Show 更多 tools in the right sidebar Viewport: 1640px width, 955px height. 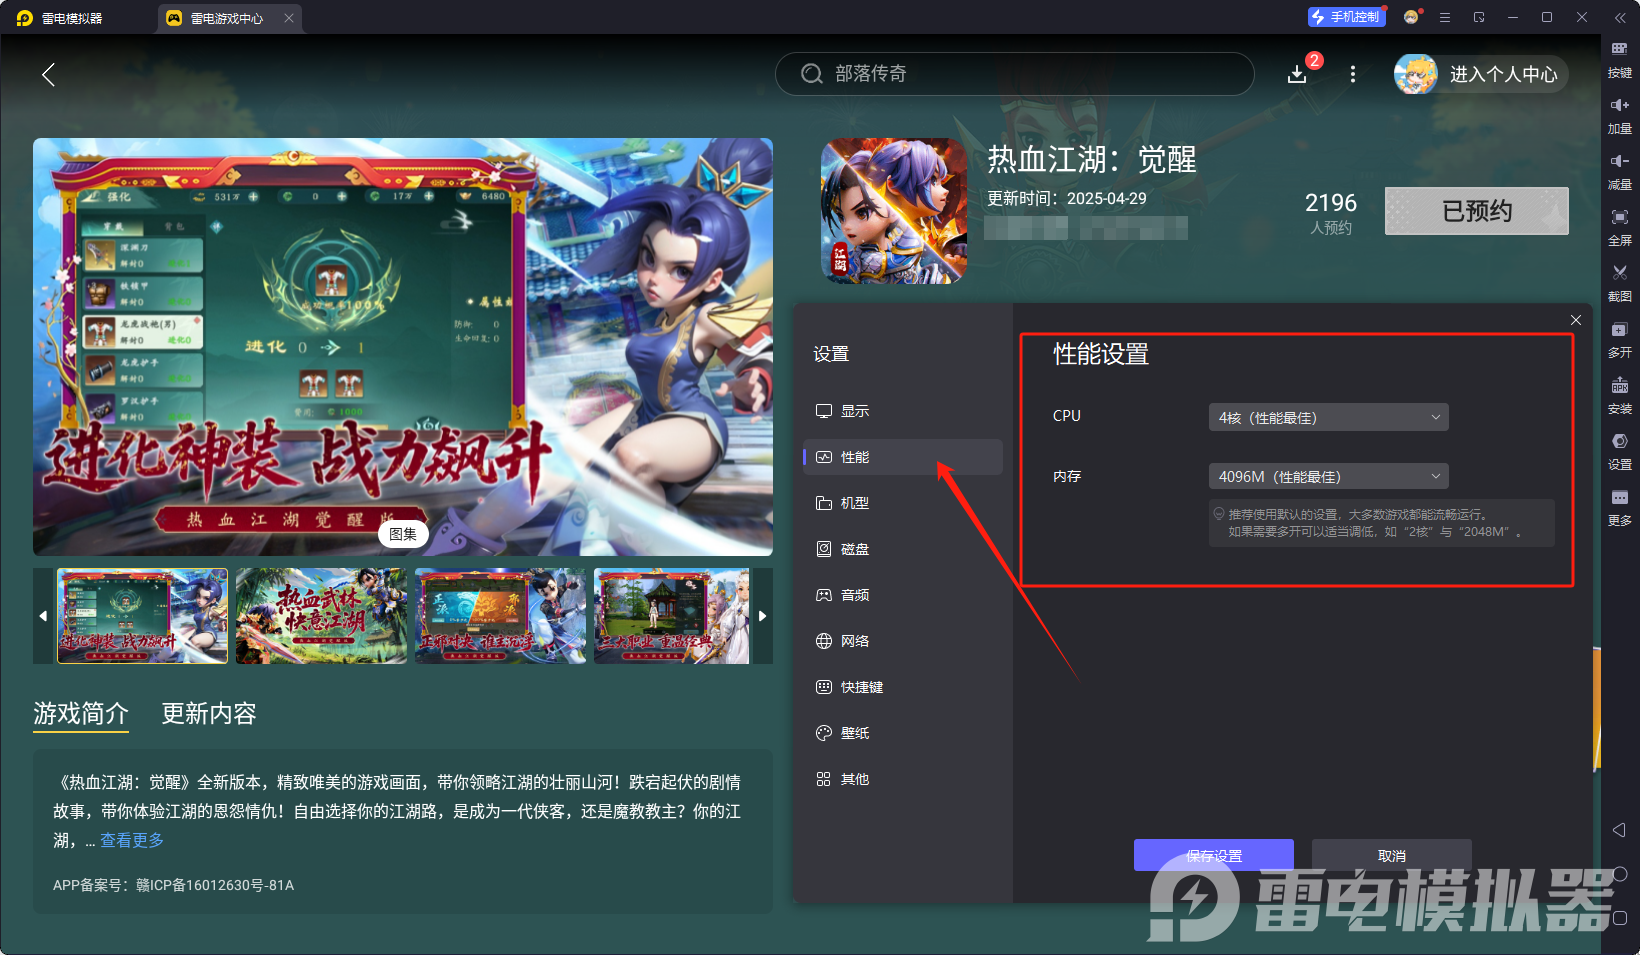pos(1619,506)
